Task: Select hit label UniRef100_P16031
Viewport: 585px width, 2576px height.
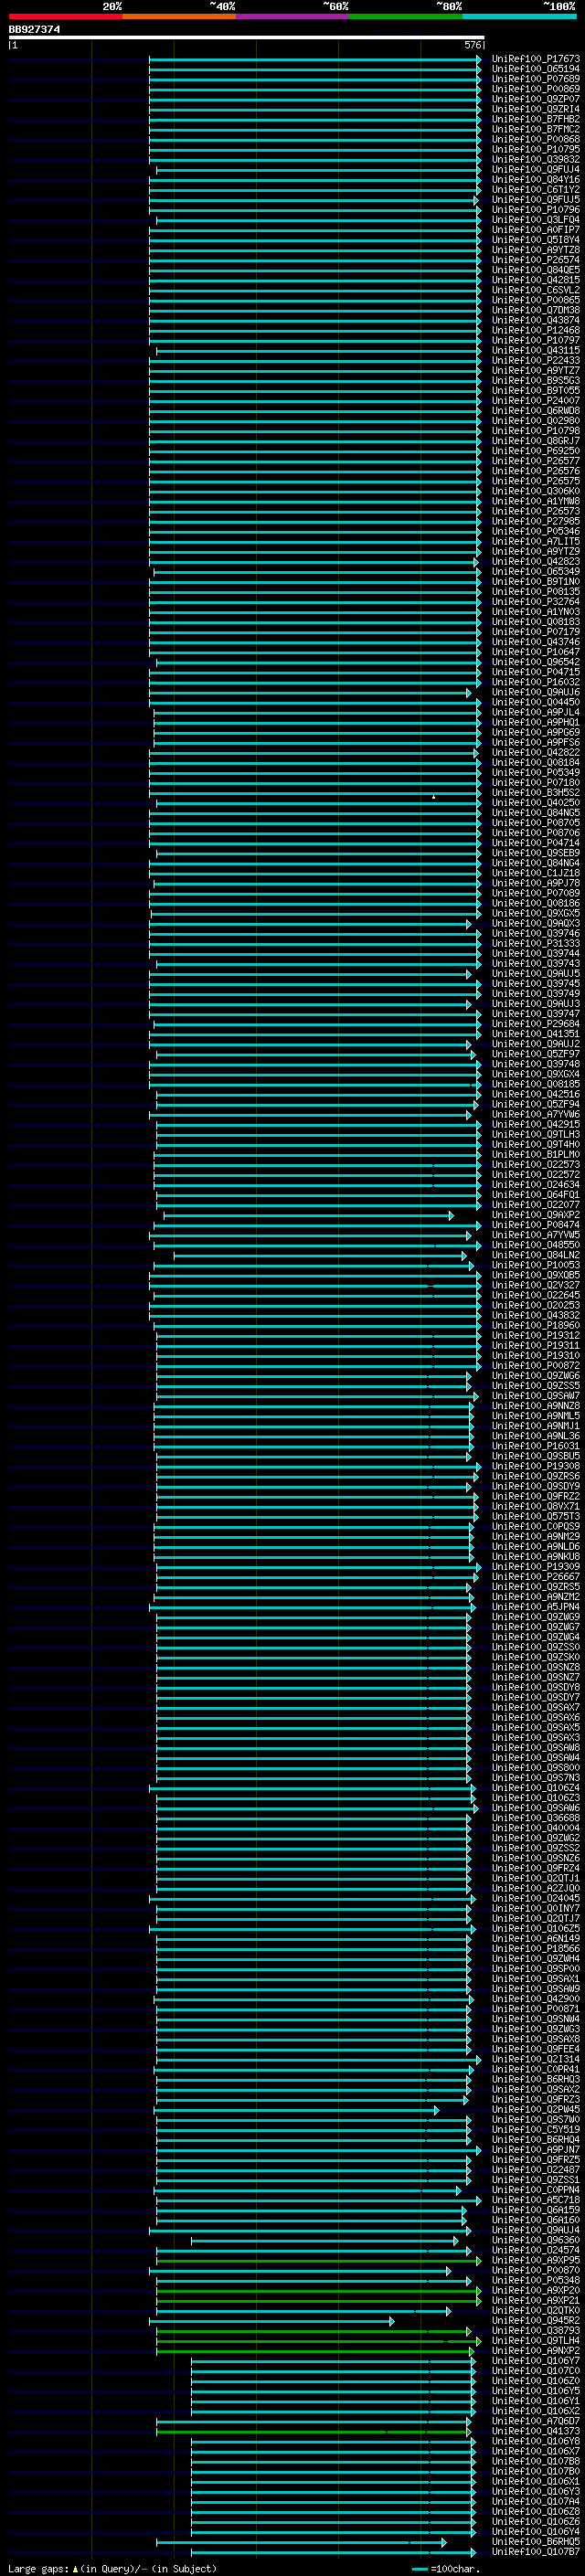Action: pyautogui.click(x=536, y=1446)
